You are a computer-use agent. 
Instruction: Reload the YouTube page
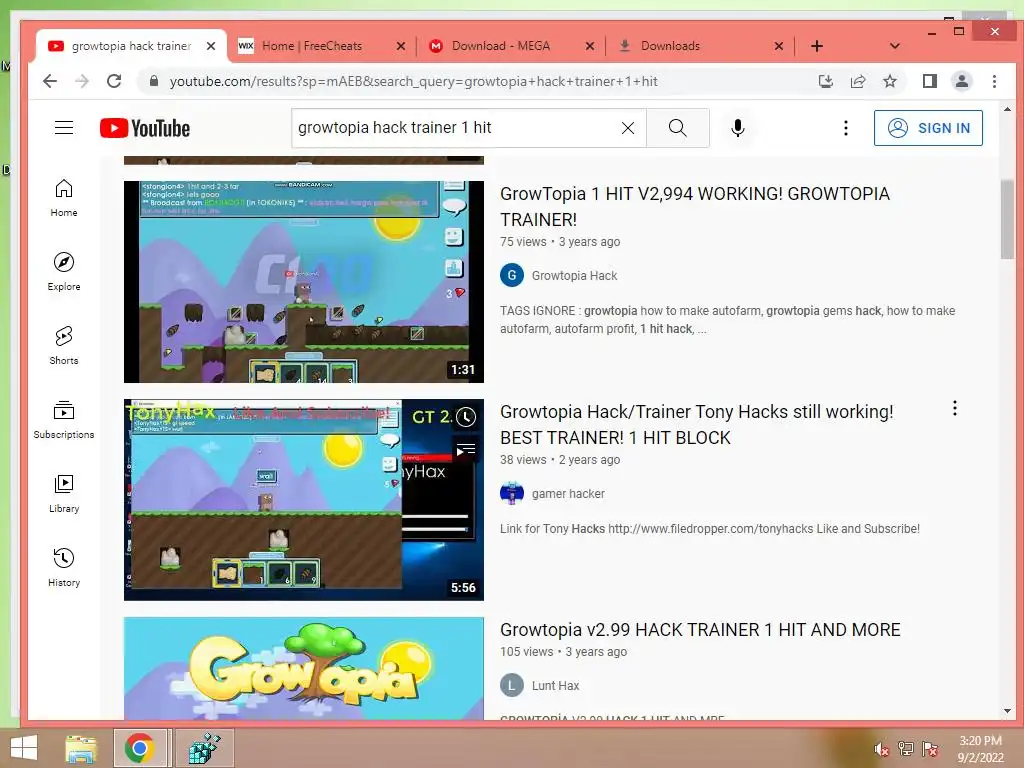[x=114, y=81]
